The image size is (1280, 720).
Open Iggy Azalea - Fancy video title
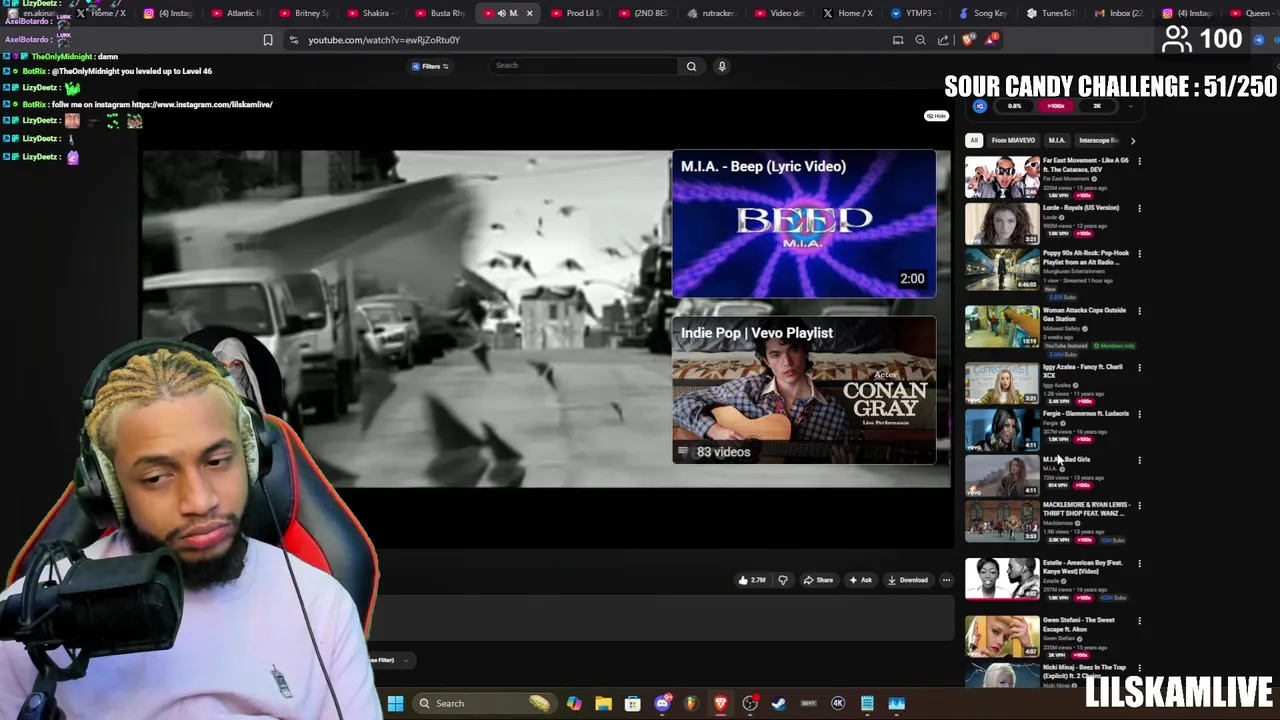pos(1083,371)
